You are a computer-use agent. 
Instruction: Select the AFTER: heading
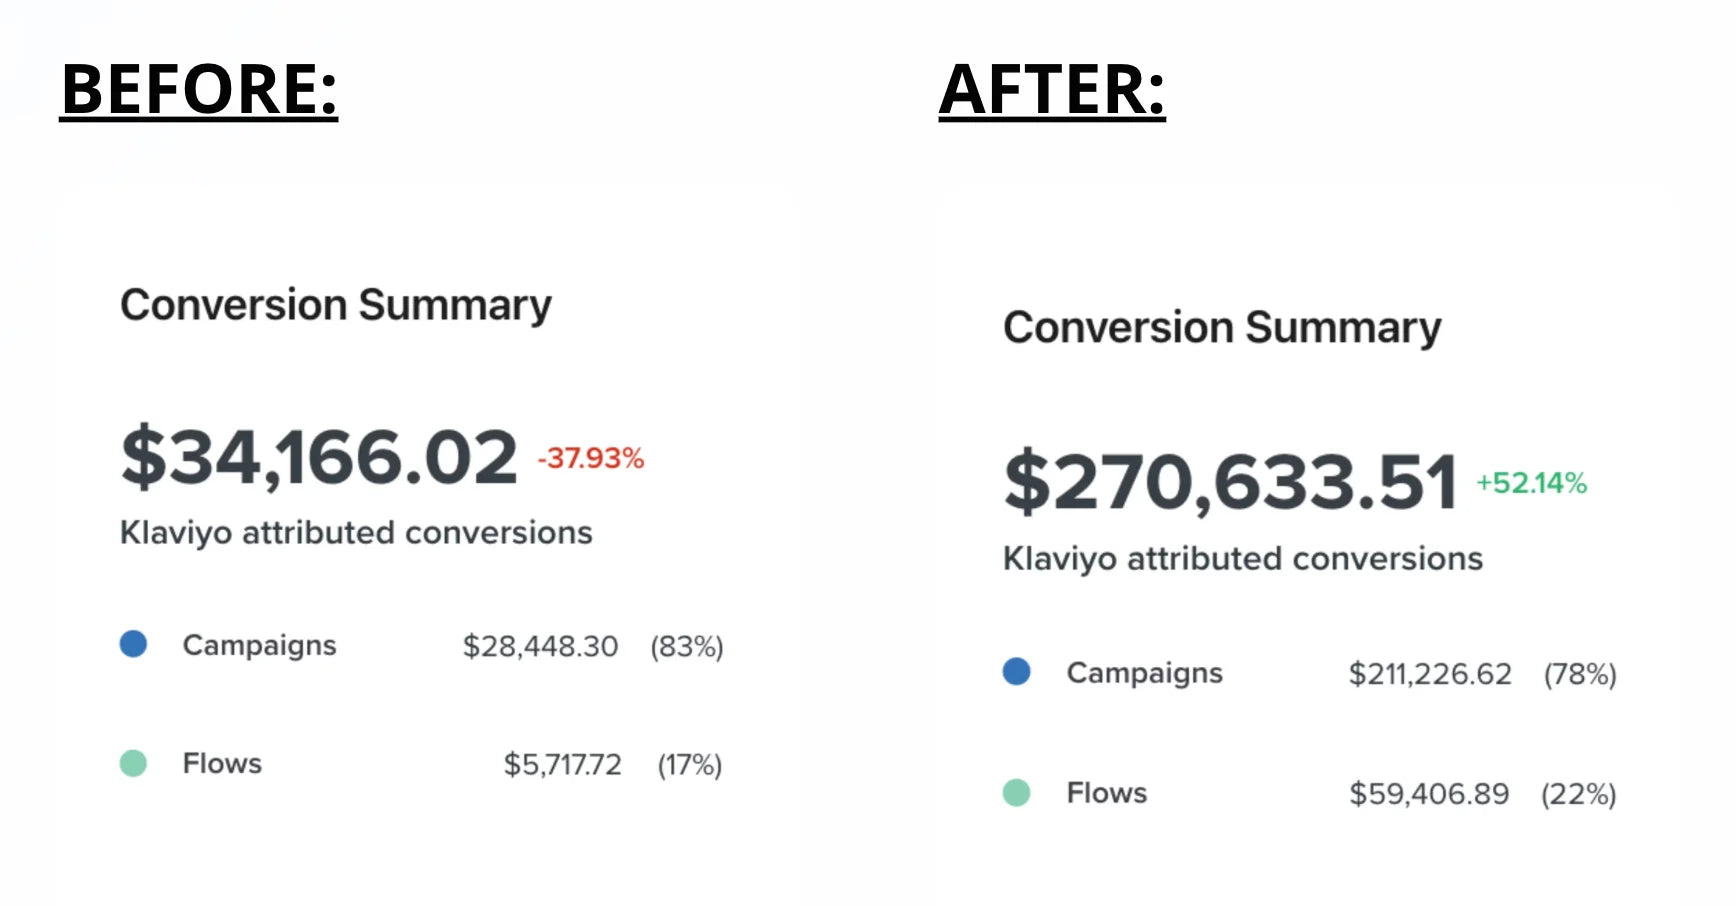(x=1052, y=89)
